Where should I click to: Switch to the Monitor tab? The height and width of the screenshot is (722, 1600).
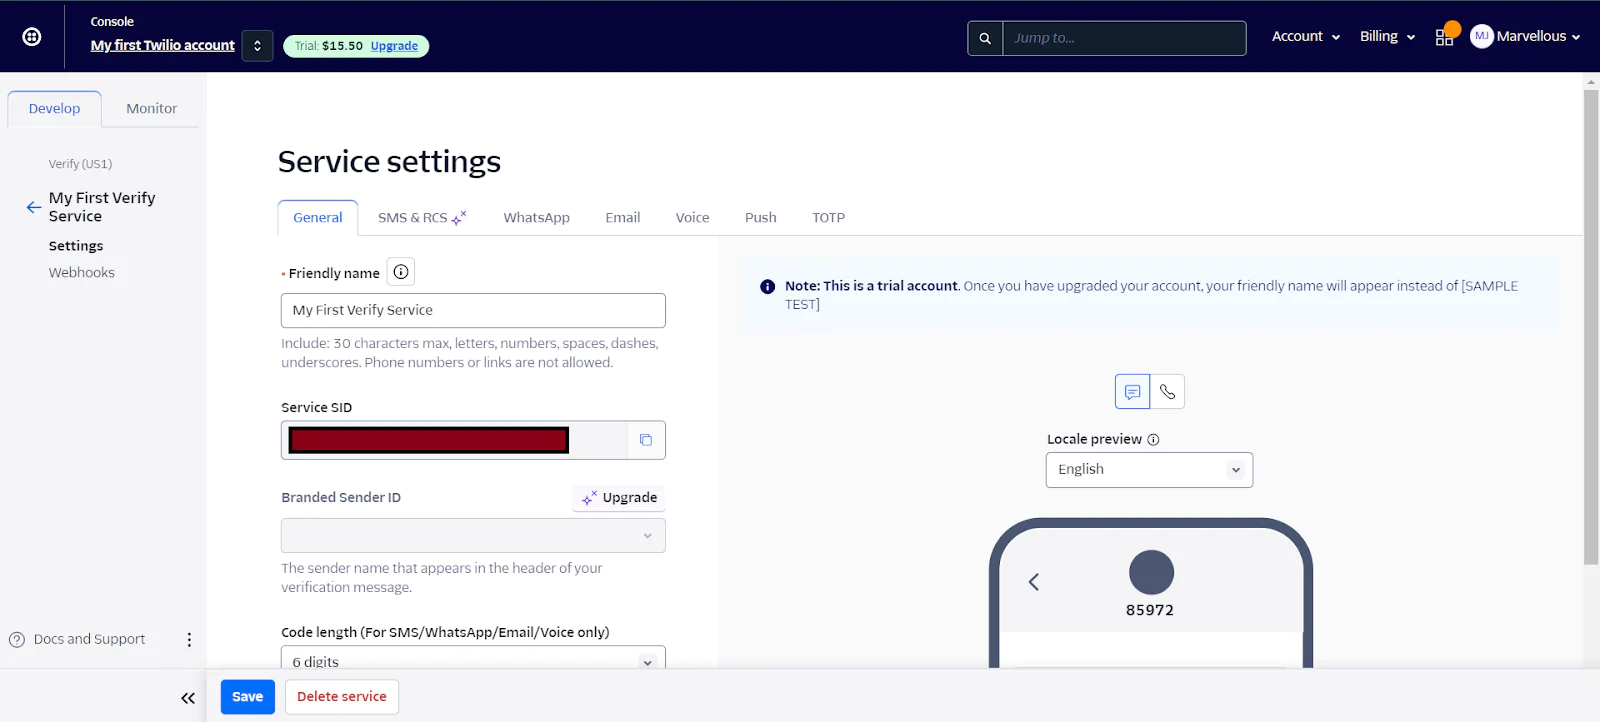pyautogui.click(x=151, y=108)
